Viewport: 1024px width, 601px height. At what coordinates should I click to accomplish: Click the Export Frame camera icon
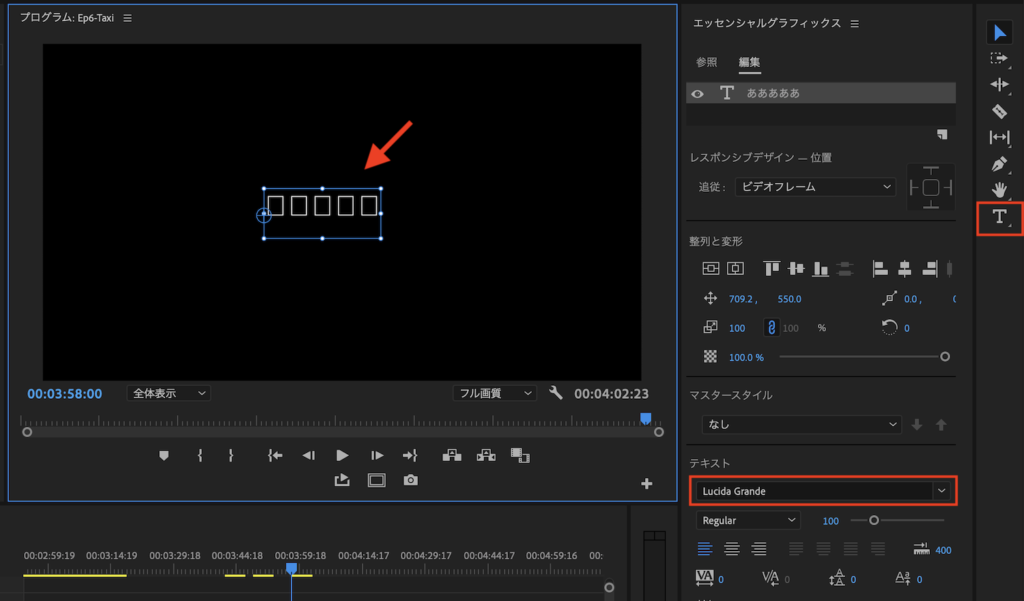tap(410, 480)
